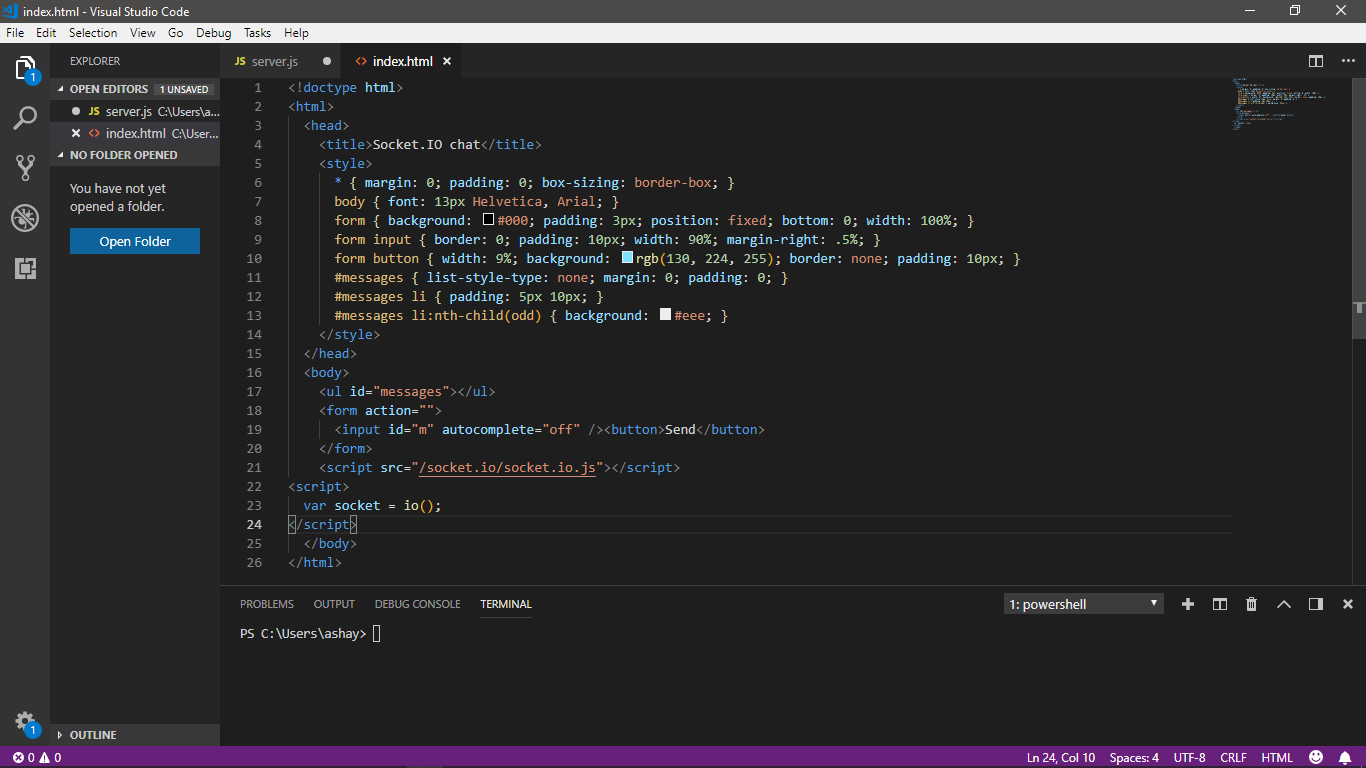Click the Manage gear icon
Viewport: 1366px width, 768px height.
click(x=25, y=721)
